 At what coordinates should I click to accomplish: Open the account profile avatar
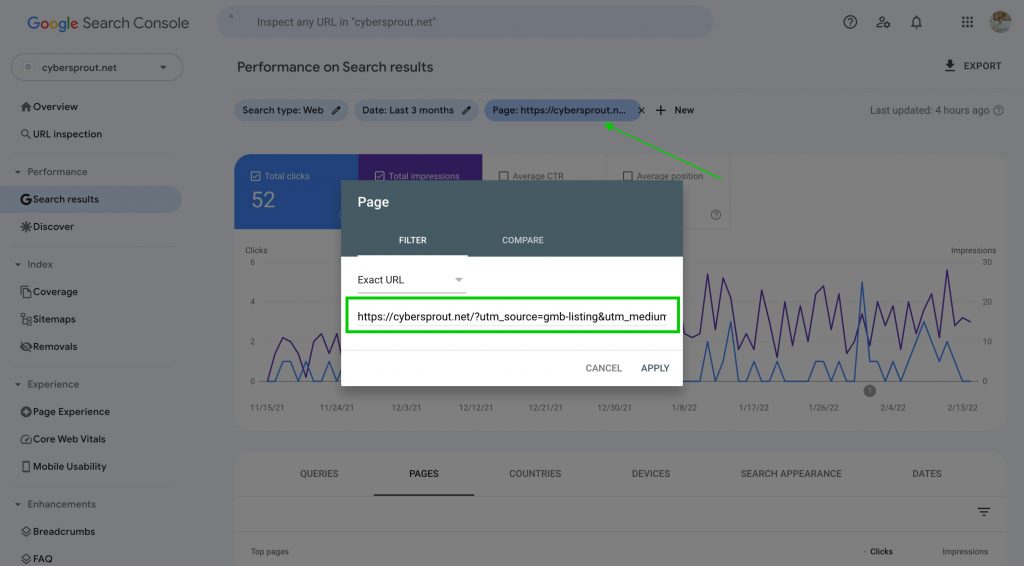[1000, 22]
